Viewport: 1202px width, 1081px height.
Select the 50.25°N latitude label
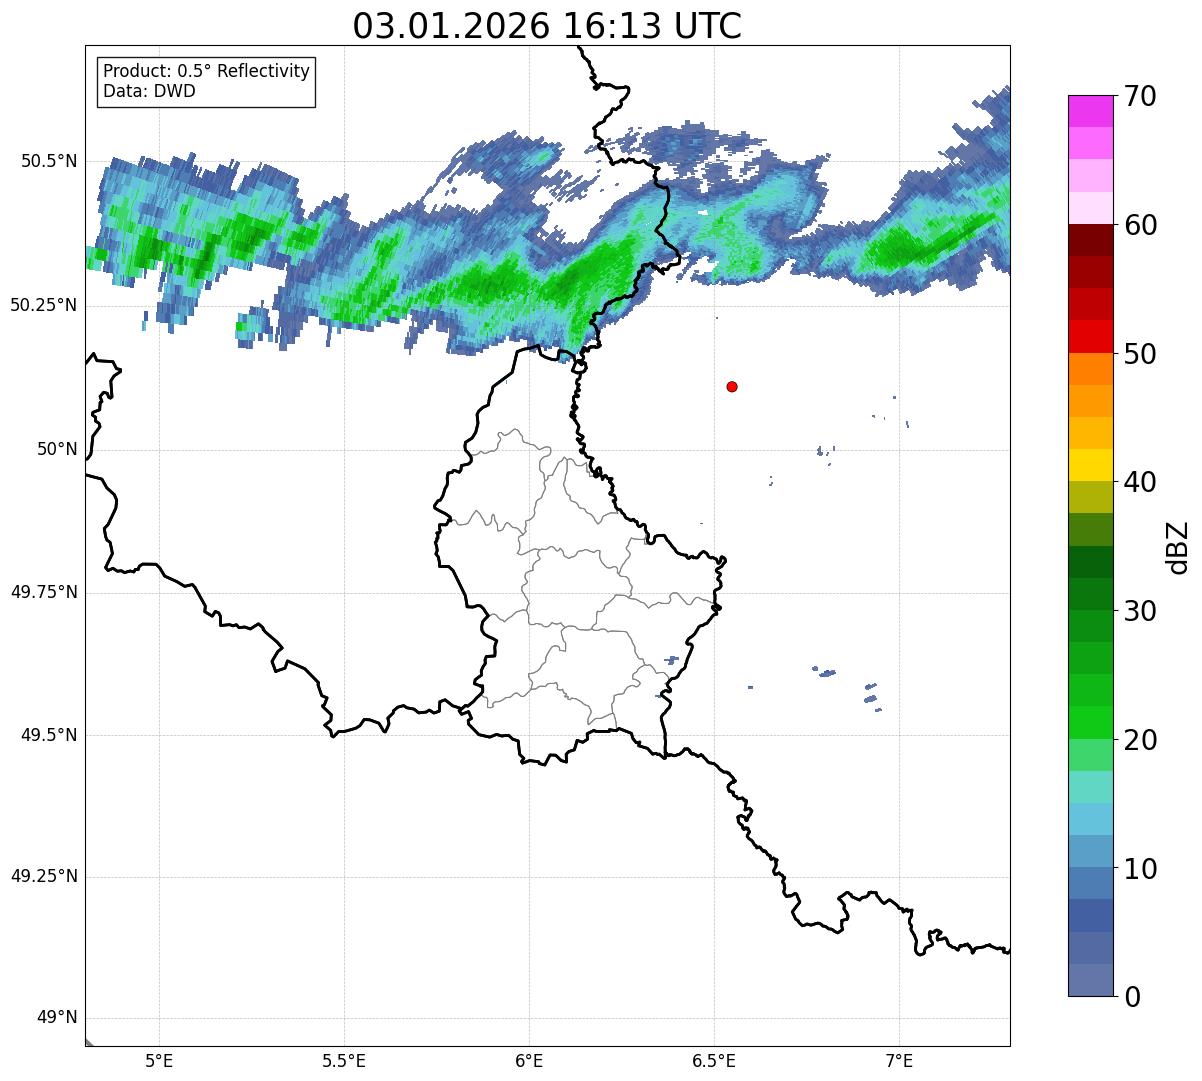43,305
